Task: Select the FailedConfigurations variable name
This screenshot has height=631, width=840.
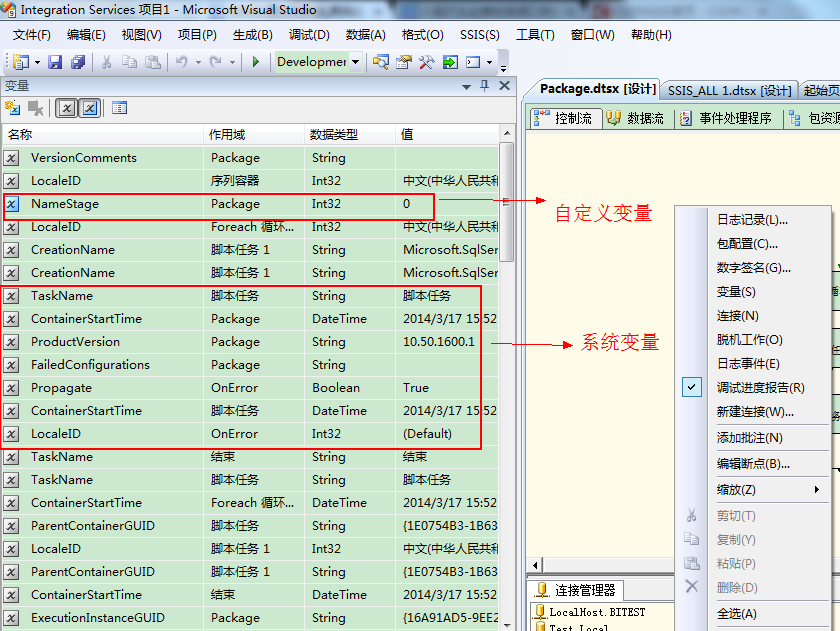Action: coord(90,365)
